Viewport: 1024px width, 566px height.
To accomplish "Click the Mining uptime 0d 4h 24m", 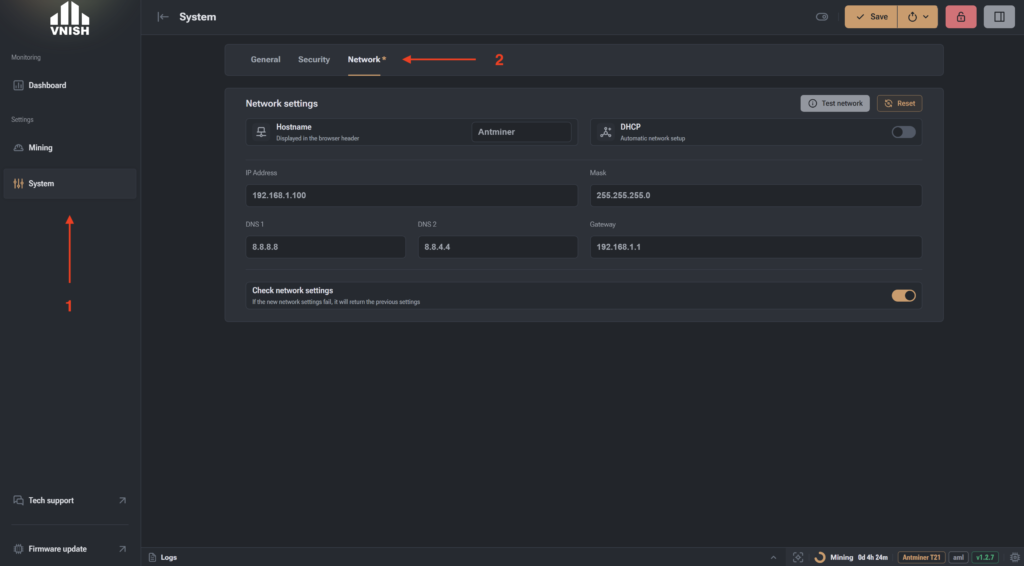I will [872, 558].
